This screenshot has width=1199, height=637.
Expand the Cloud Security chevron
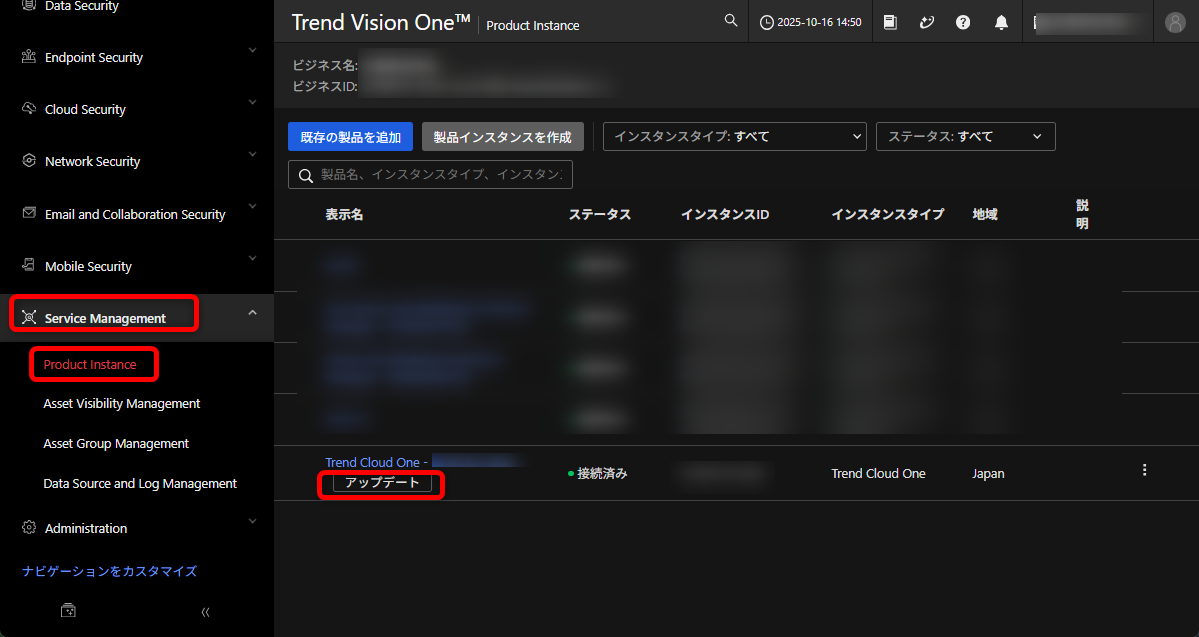(252, 102)
